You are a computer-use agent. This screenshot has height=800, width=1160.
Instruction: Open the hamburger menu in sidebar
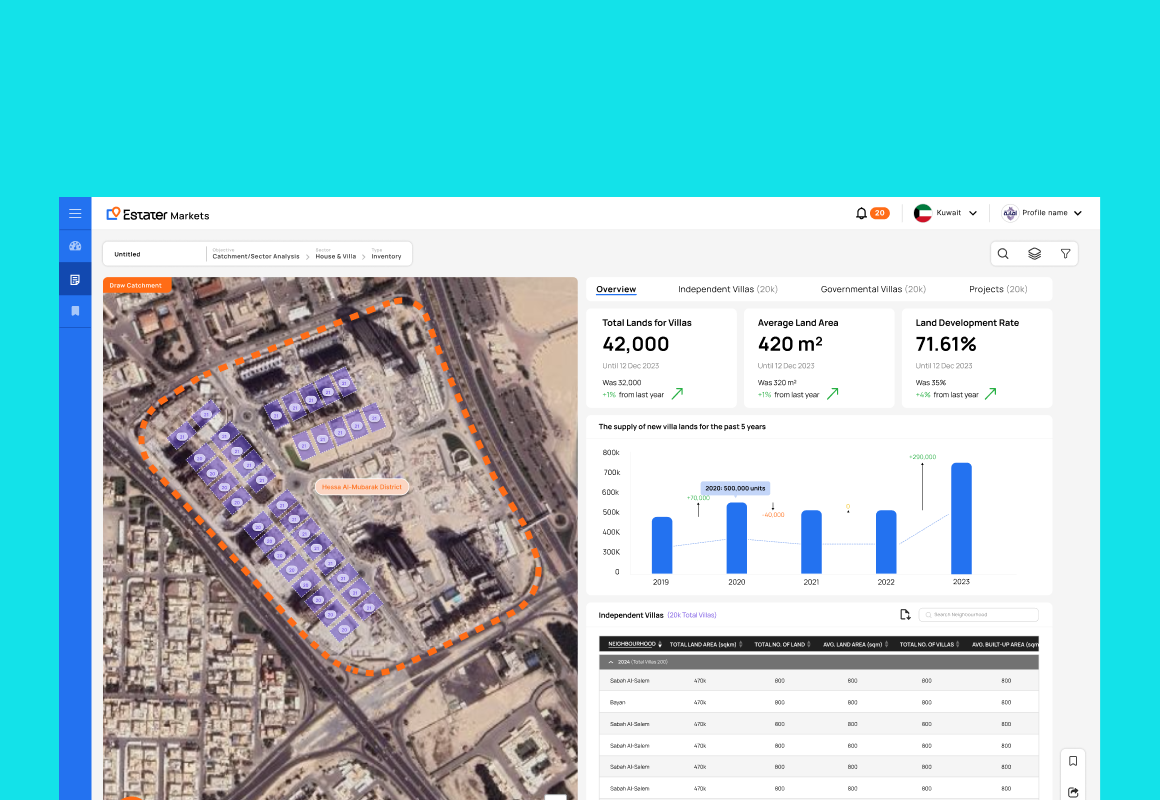pos(75,214)
